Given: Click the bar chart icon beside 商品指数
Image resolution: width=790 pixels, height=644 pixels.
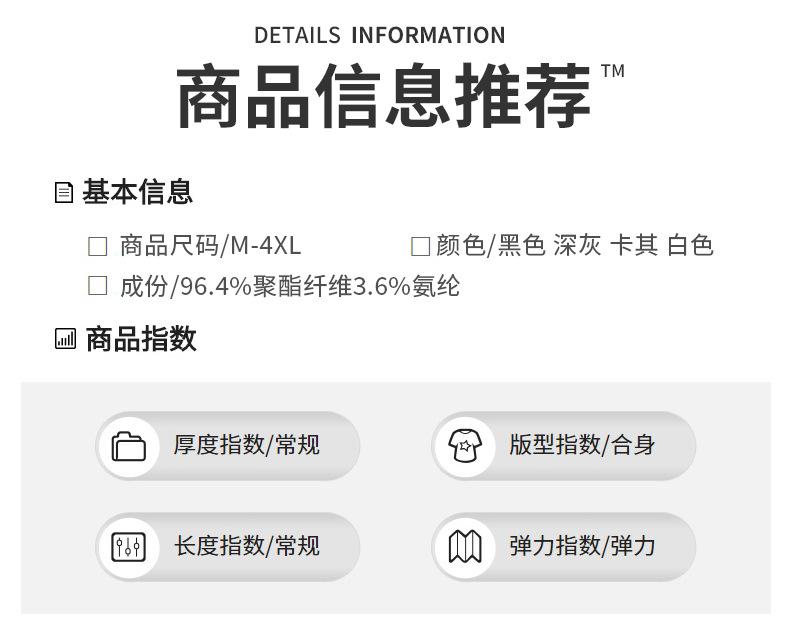Looking at the screenshot, I should [65, 339].
